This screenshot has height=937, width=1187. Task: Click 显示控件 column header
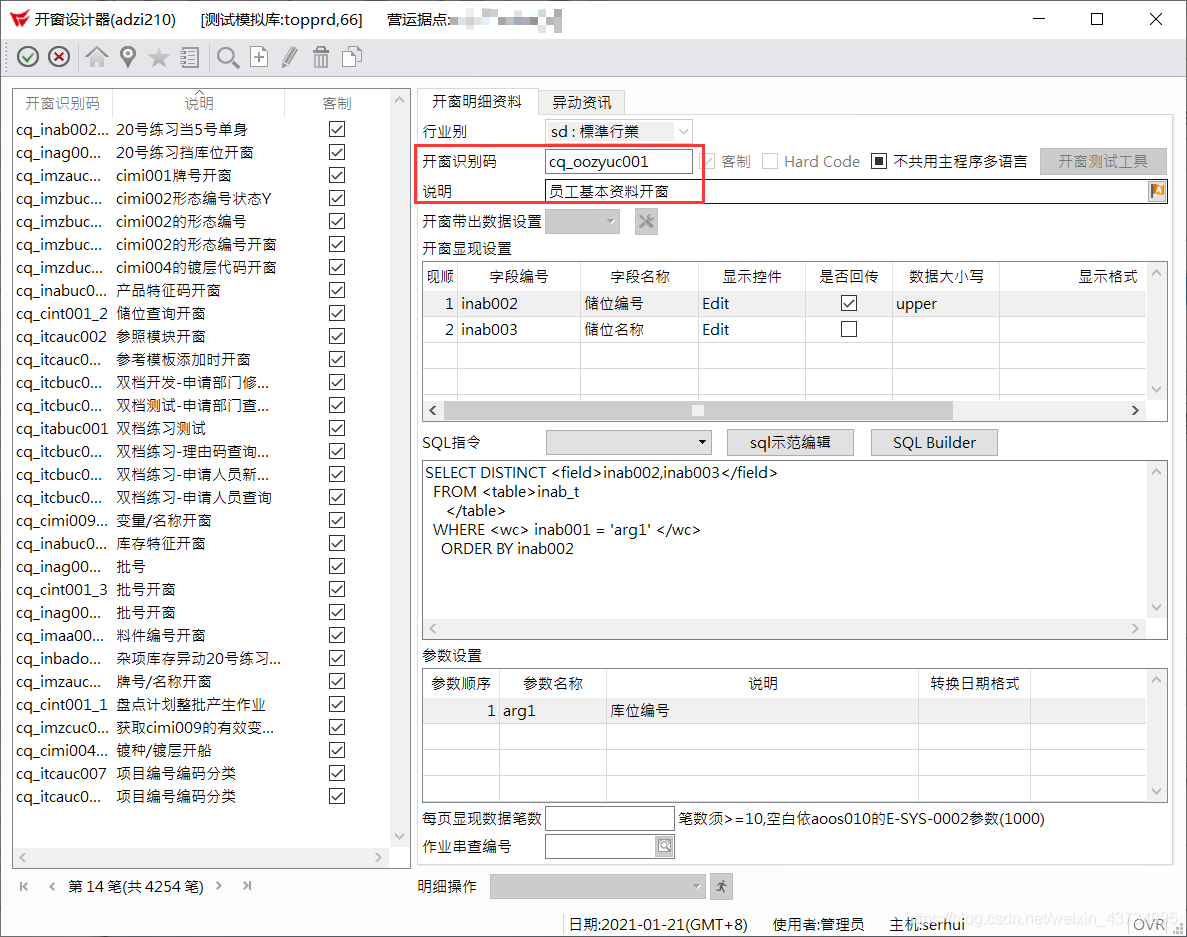tap(752, 277)
